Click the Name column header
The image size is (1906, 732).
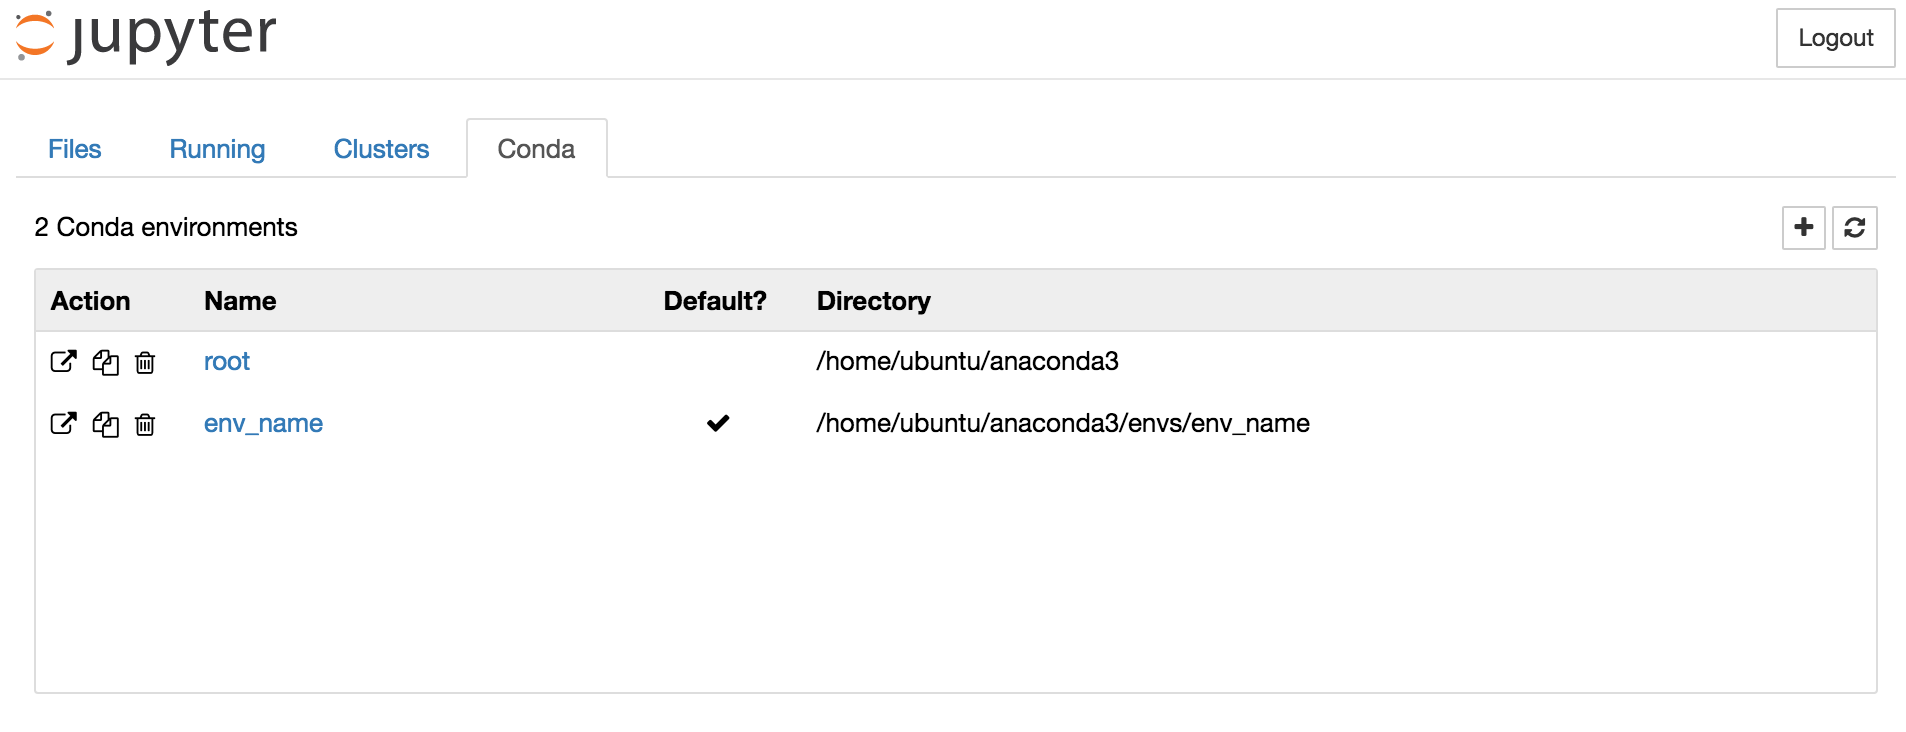(x=240, y=301)
